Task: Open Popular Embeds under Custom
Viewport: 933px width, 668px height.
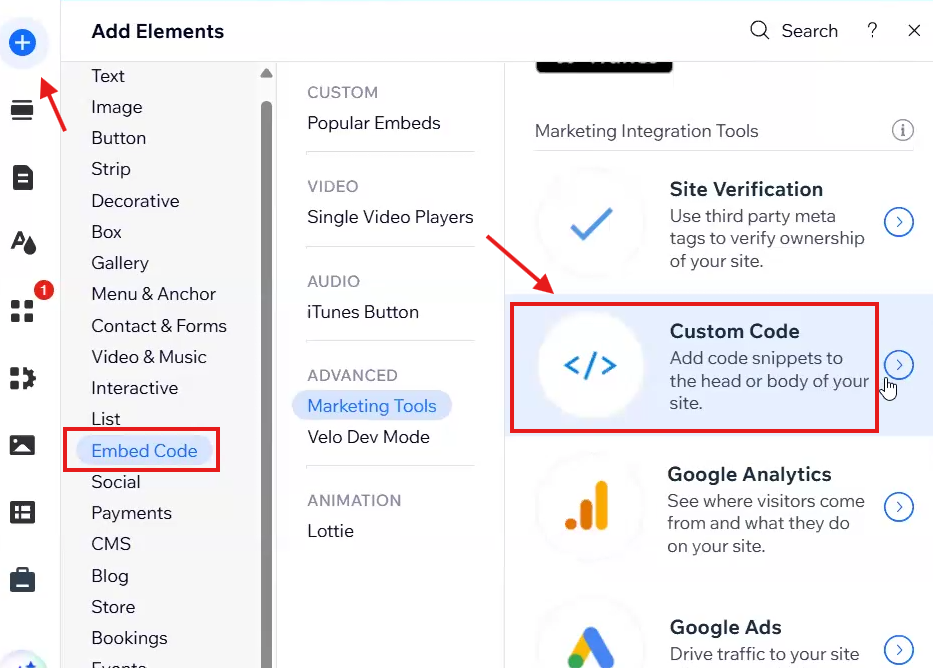Action: (x=374, y=123)
